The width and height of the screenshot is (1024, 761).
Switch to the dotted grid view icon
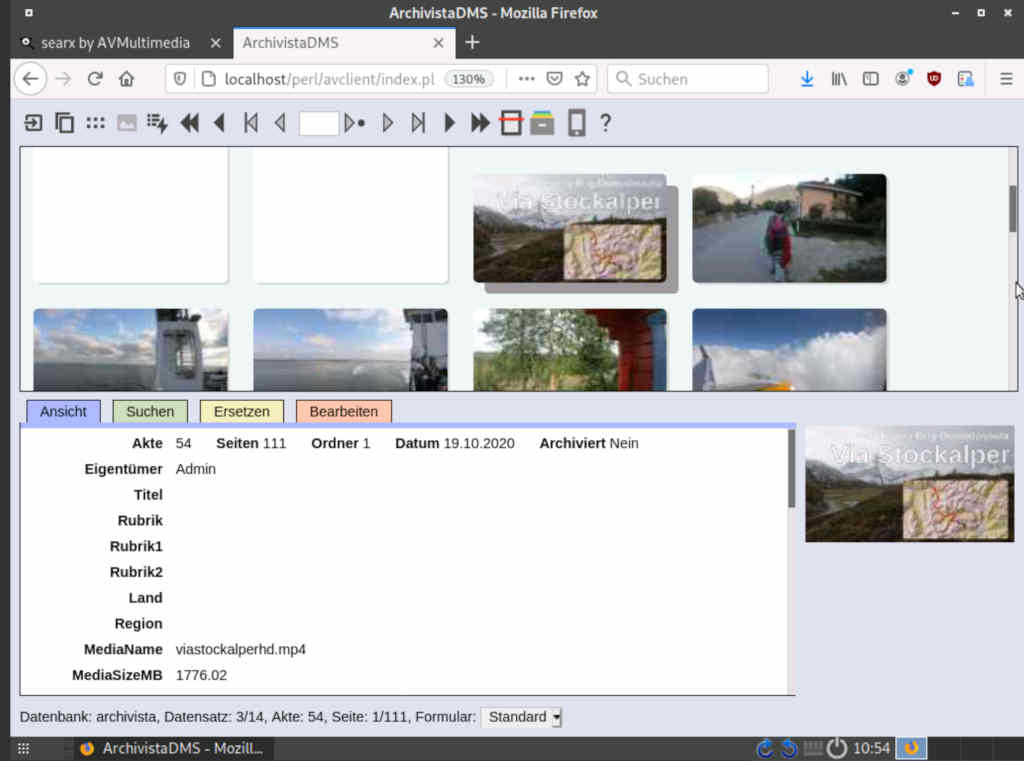(x=95, y=123)
